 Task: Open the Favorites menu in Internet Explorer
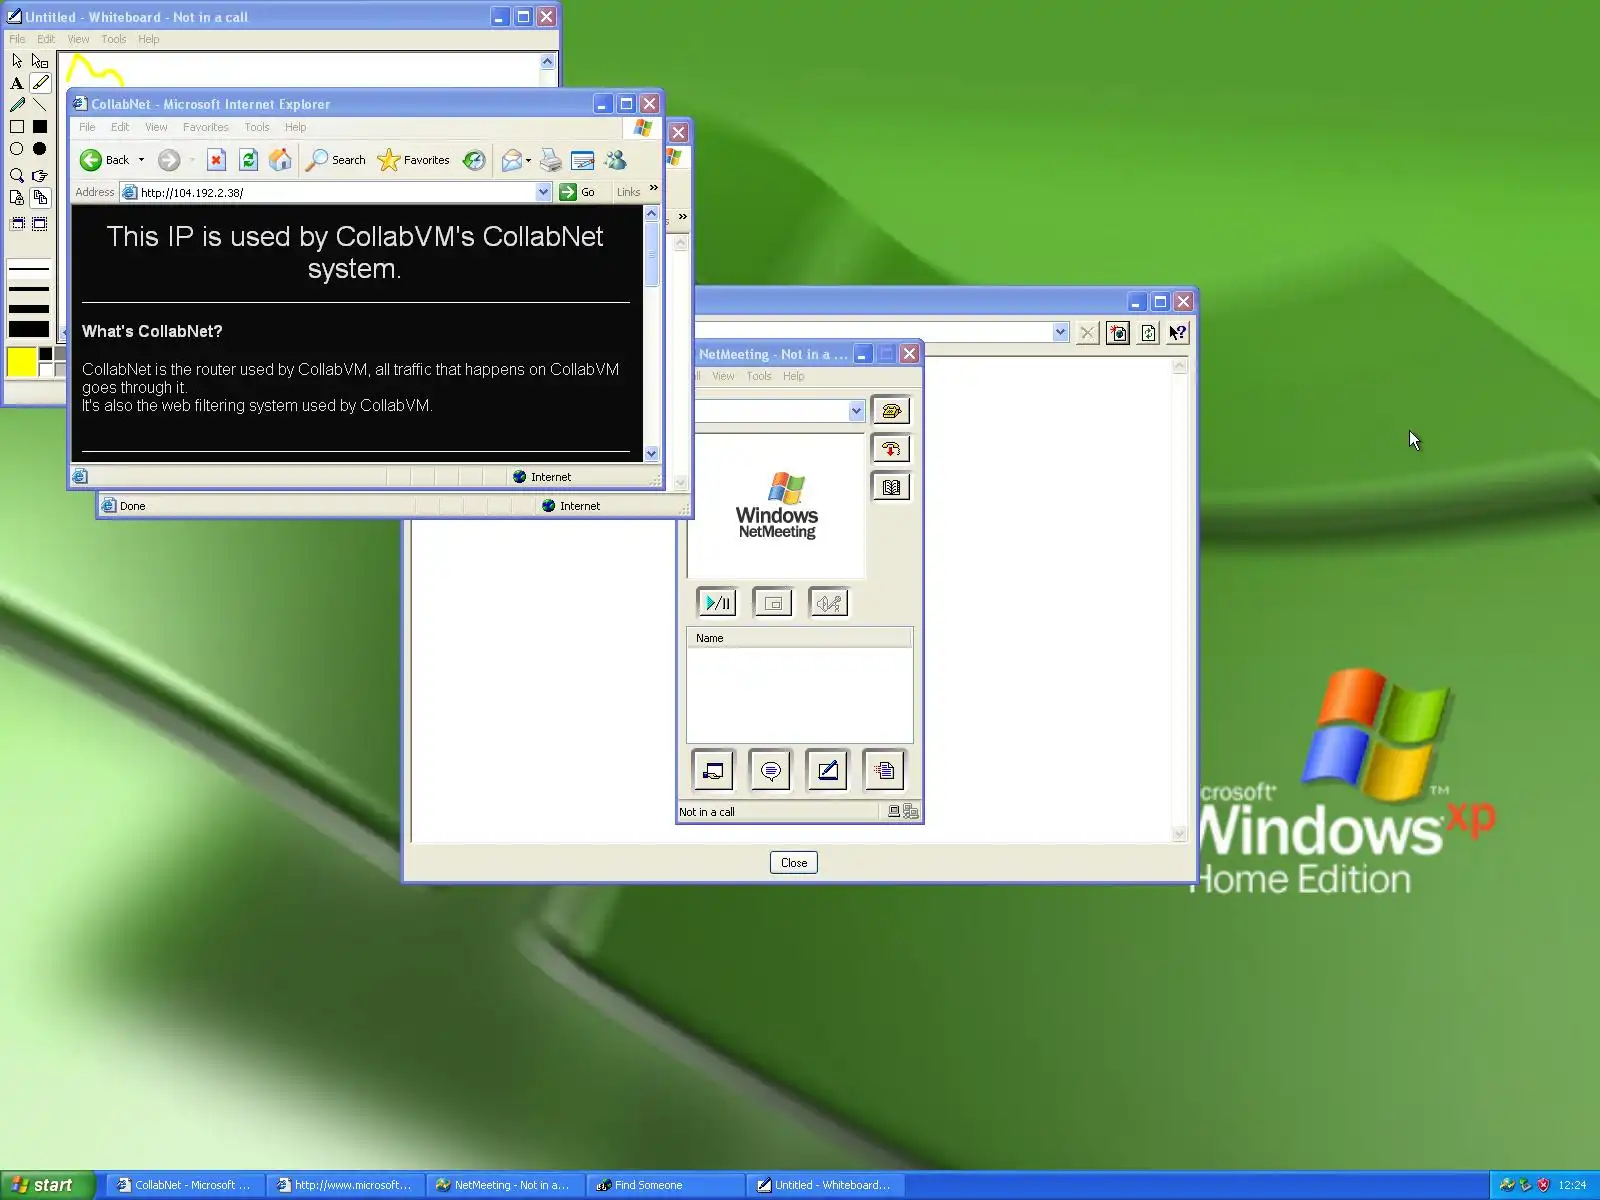point(205,127)
